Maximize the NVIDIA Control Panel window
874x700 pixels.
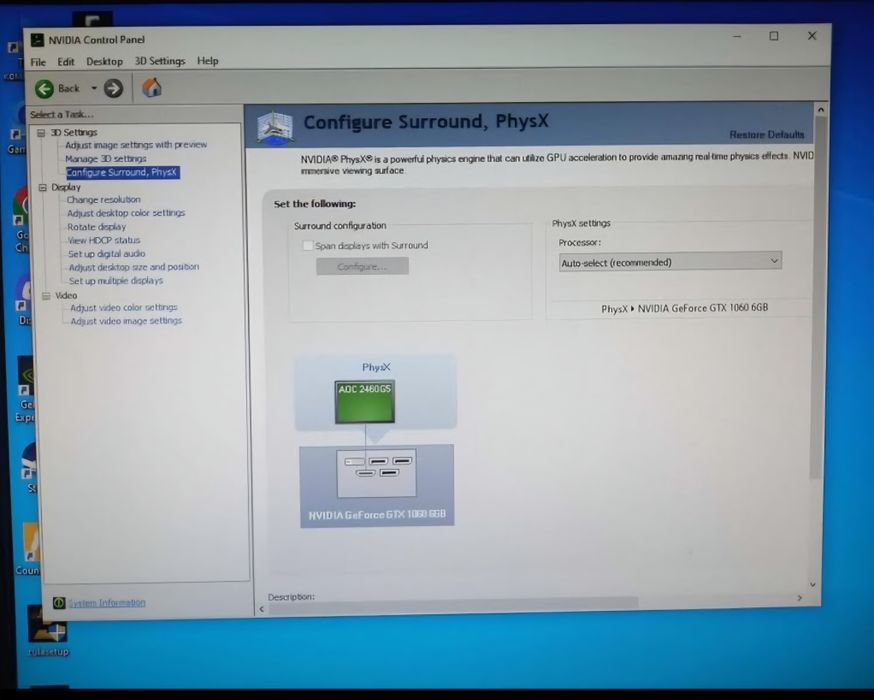point(774,36)
